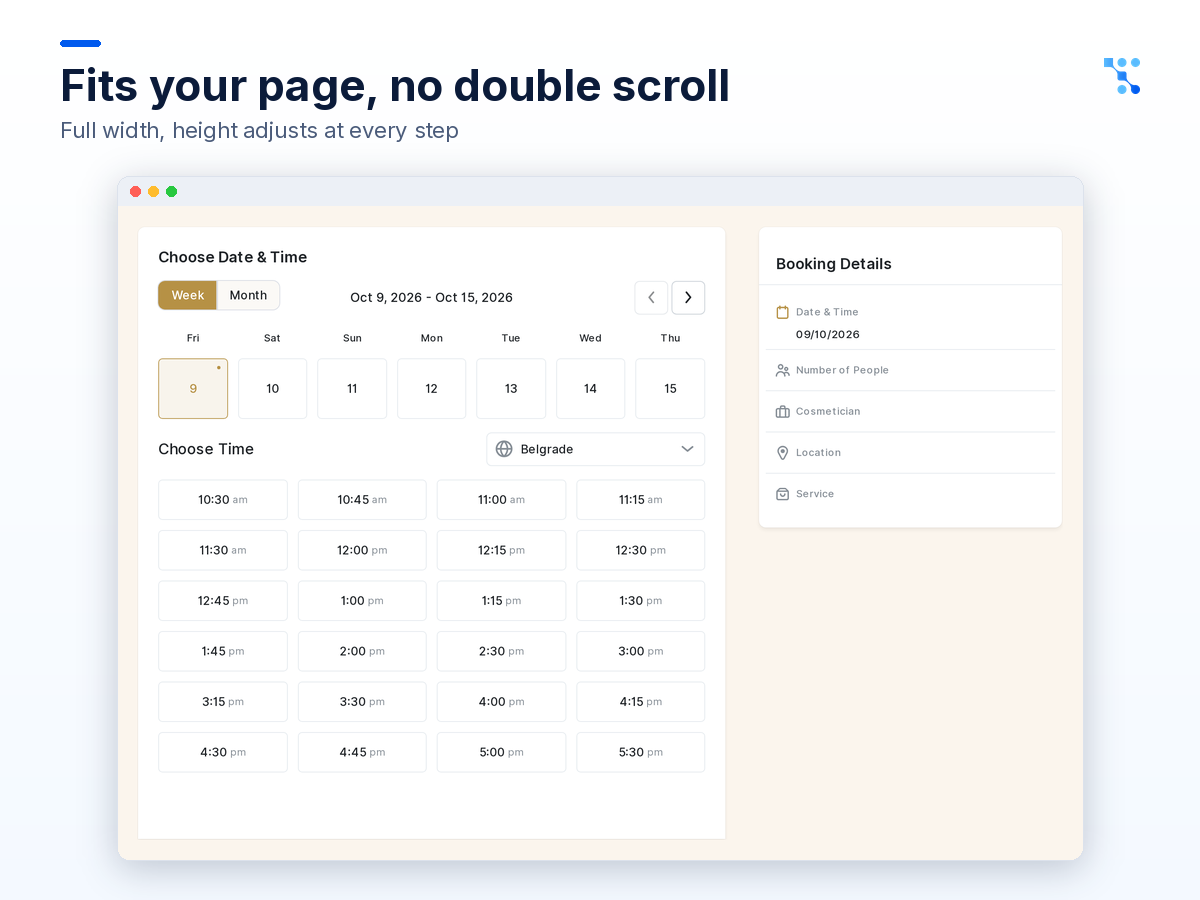Image resolution: width=1200 pixels, height=900 pixels.
Task: Click the calendar icon beside Date & Time
Action: tap(783, 312)
